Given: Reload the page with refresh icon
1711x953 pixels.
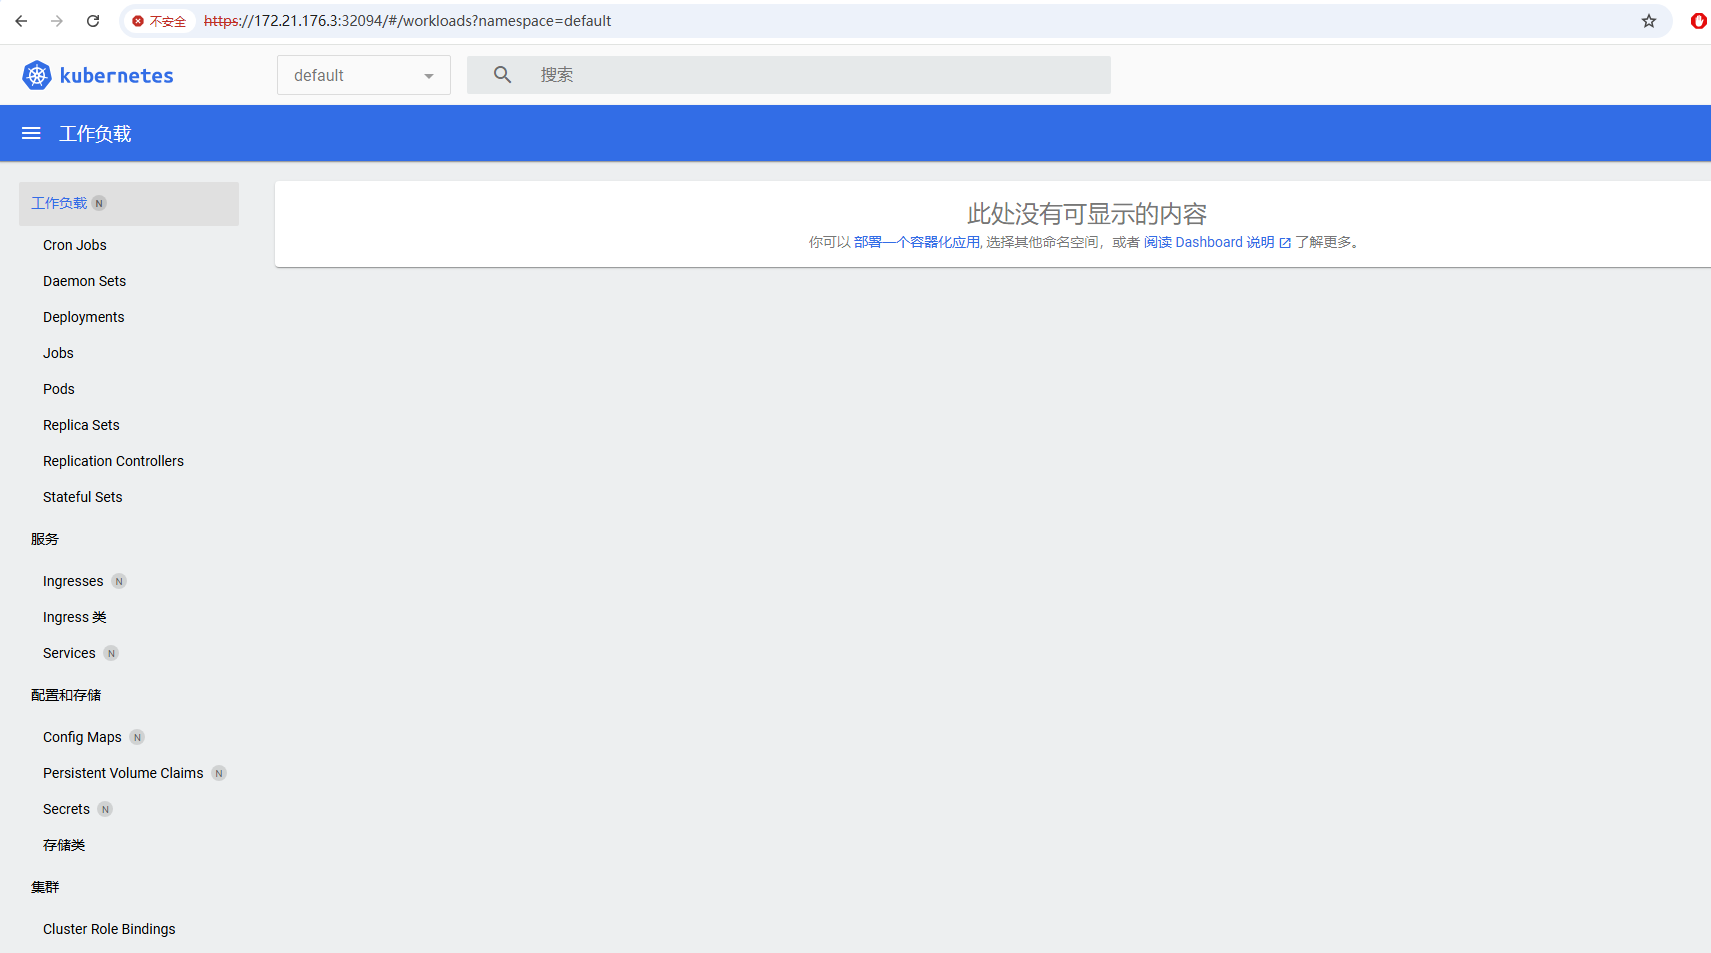Looking at the screenshot, I should (x=92, y=20).
